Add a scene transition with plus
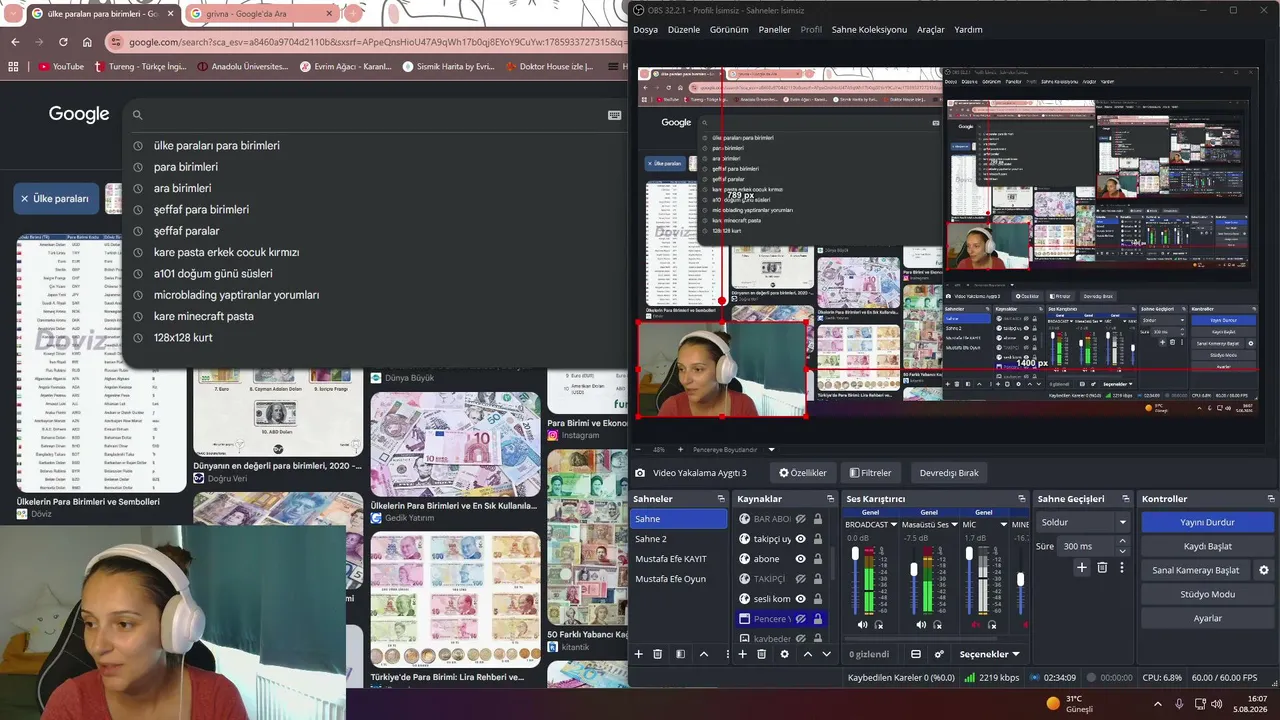1280x720 pixels. point(1081,567)
